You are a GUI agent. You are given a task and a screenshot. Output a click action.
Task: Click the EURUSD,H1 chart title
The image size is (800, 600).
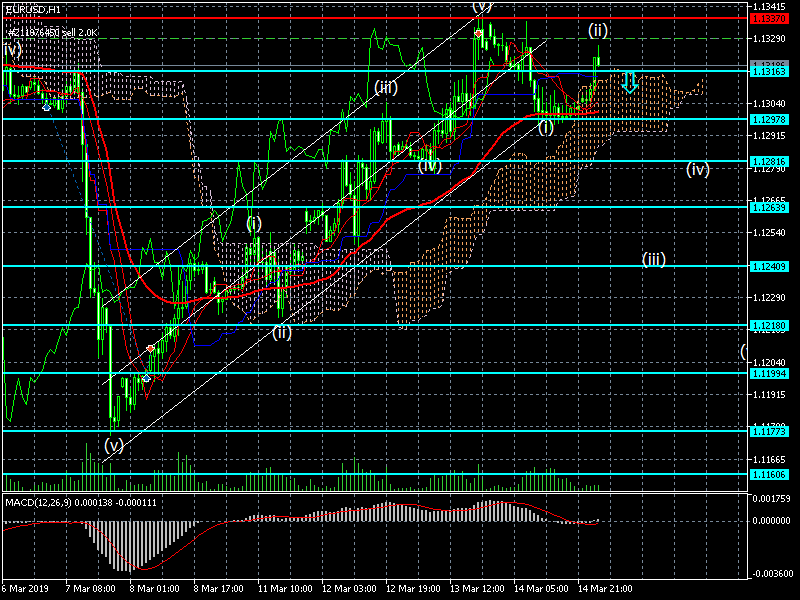(x=33, y=10)
